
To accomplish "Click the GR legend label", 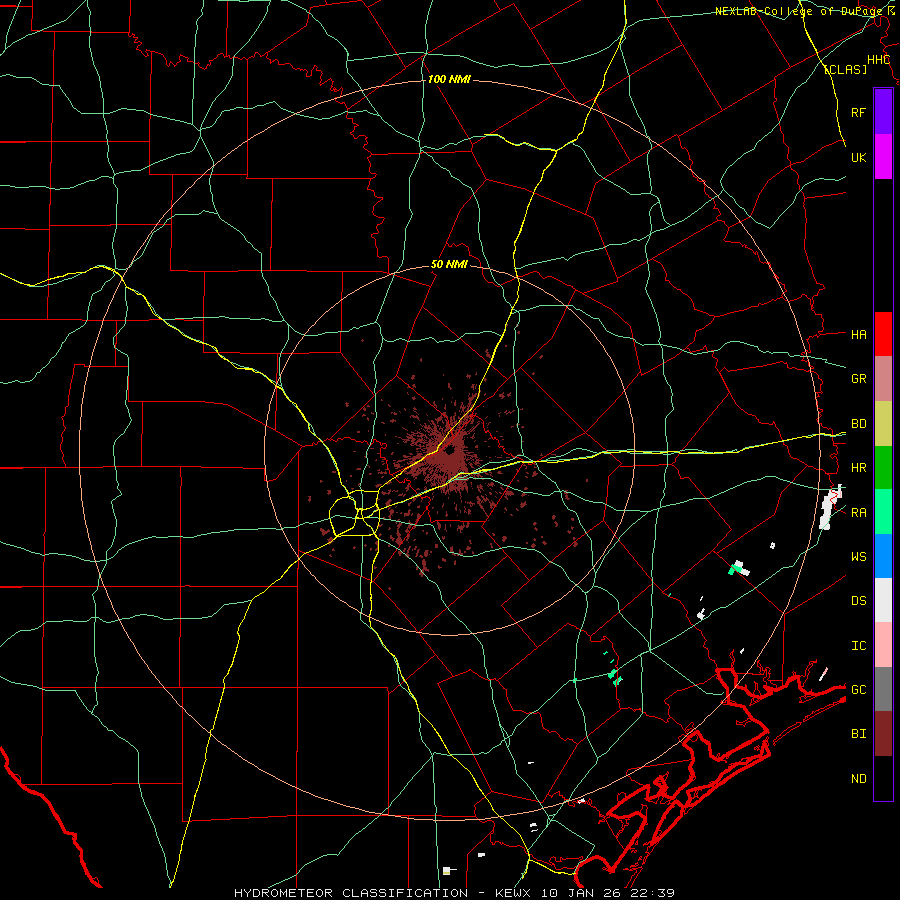I will (x=858, y=378).
